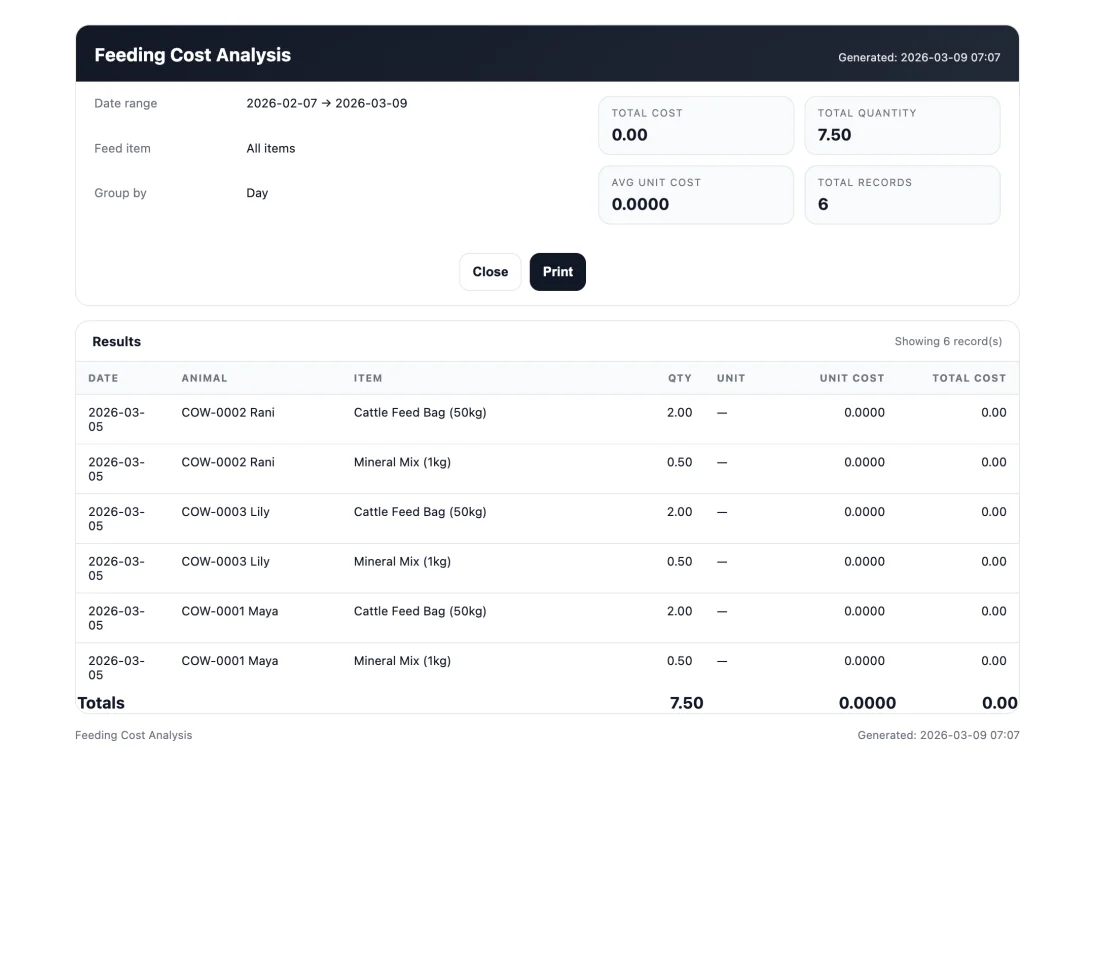The image size is (1094, 960).
Task: Click the footer Feeding Cost Analysis text
Action: tap(133, 735)
